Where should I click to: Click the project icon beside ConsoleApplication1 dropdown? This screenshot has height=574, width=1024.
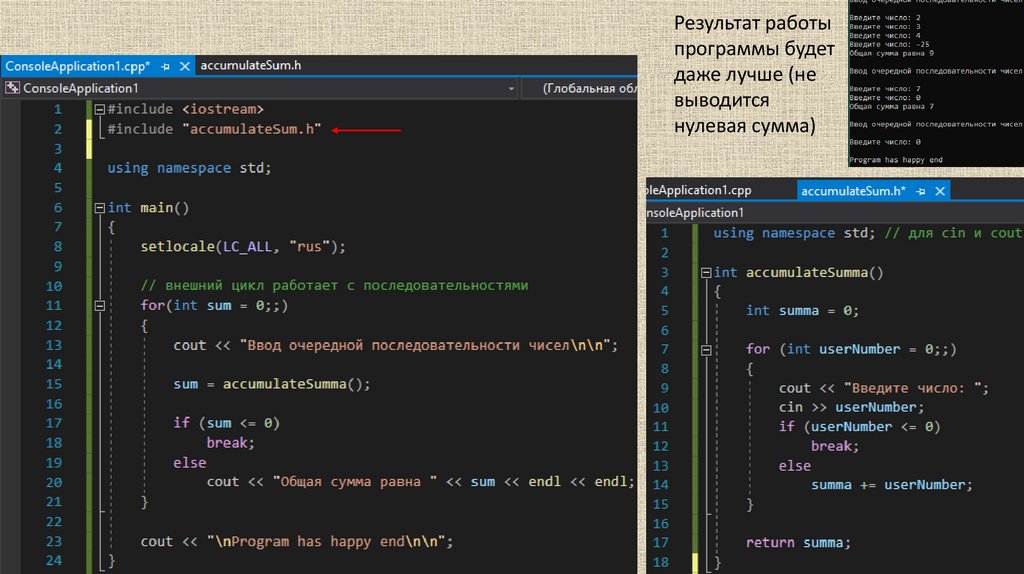[x=12, y=88]
